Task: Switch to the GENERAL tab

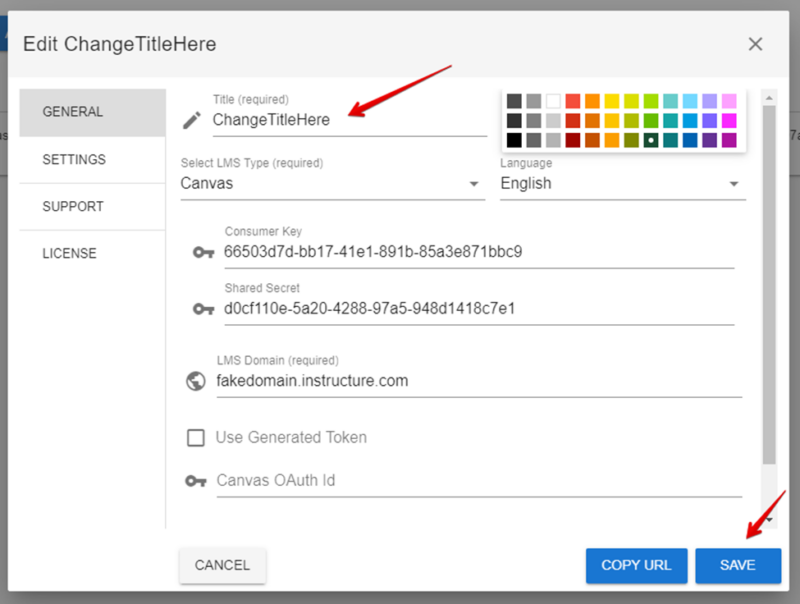Action: click(92, 112)
